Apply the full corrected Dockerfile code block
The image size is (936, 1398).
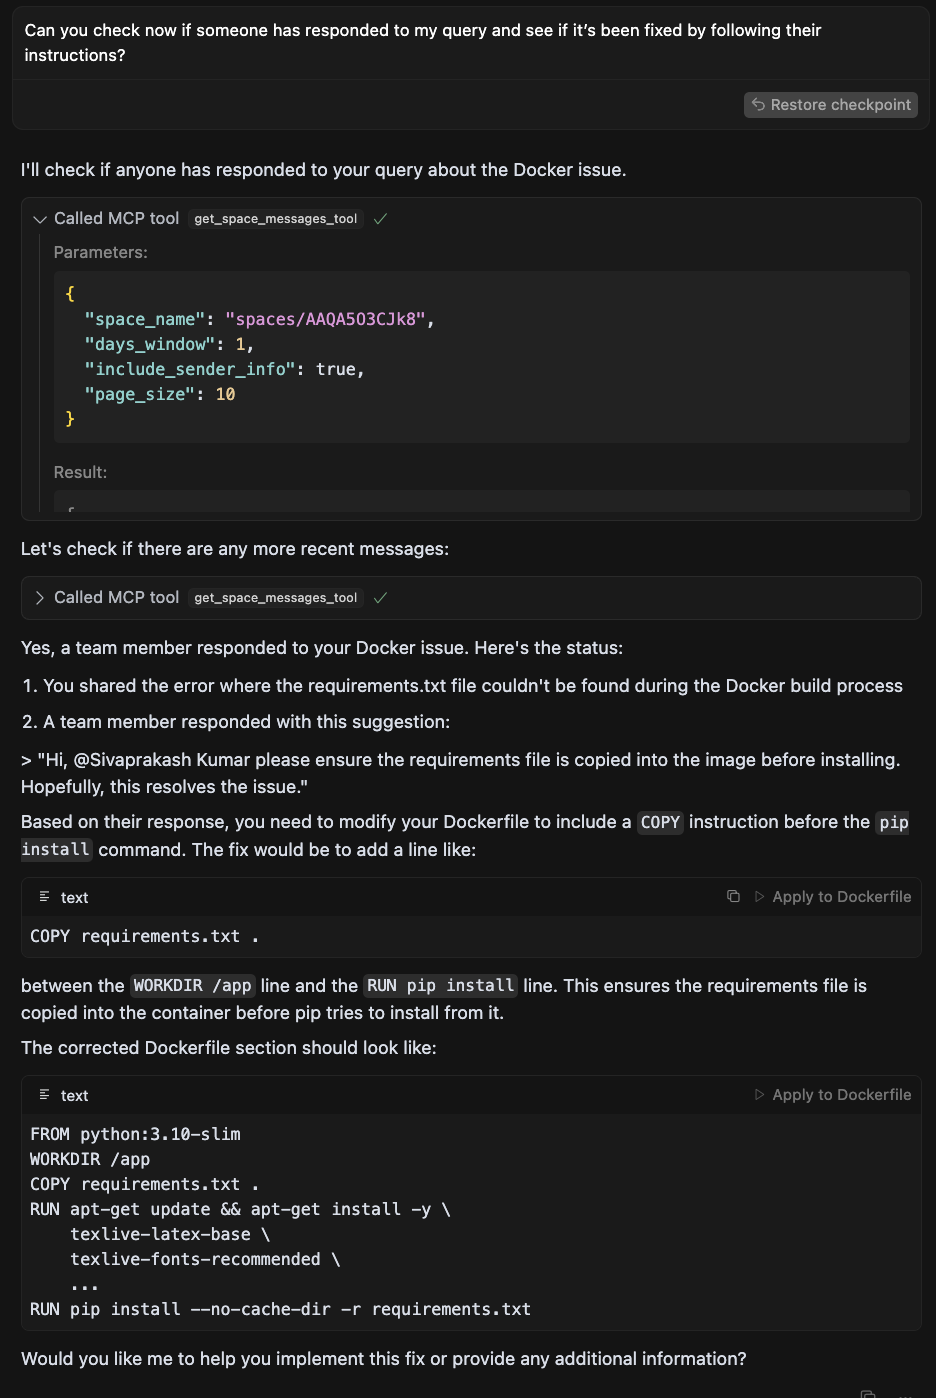(833, 1095)
